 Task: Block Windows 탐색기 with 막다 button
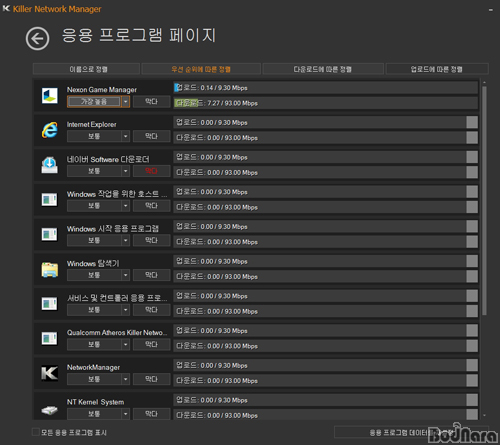click(x=151, y=275)
